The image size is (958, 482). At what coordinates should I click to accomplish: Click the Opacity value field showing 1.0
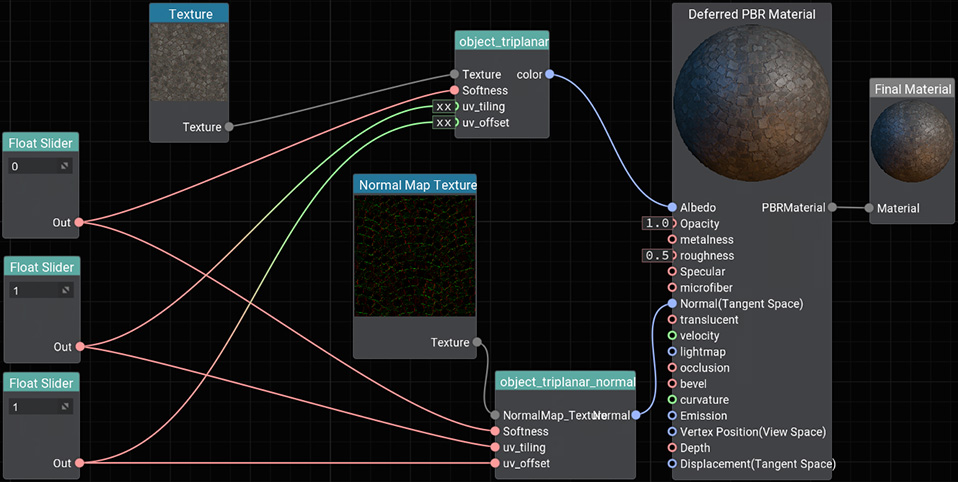656,224
